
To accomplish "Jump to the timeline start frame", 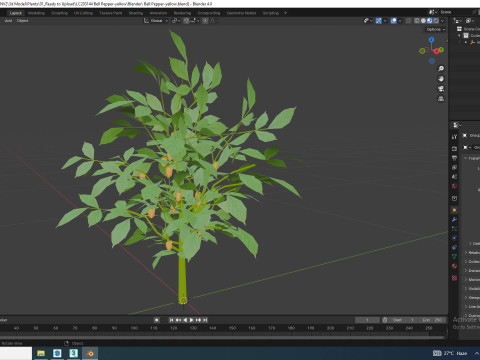I will (x=171, y=320).
